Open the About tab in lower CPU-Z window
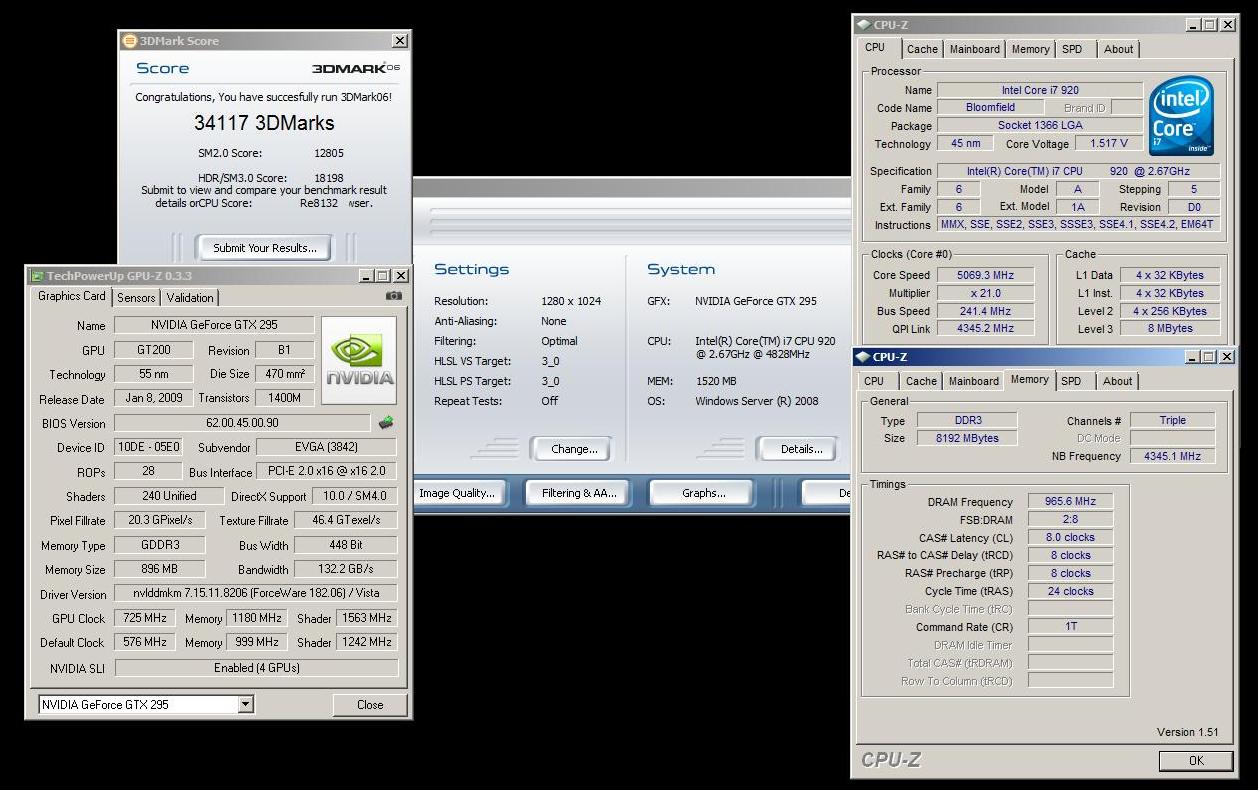Image resolution: width=1258 pixels, height=790 pixels. point(1118,381)
